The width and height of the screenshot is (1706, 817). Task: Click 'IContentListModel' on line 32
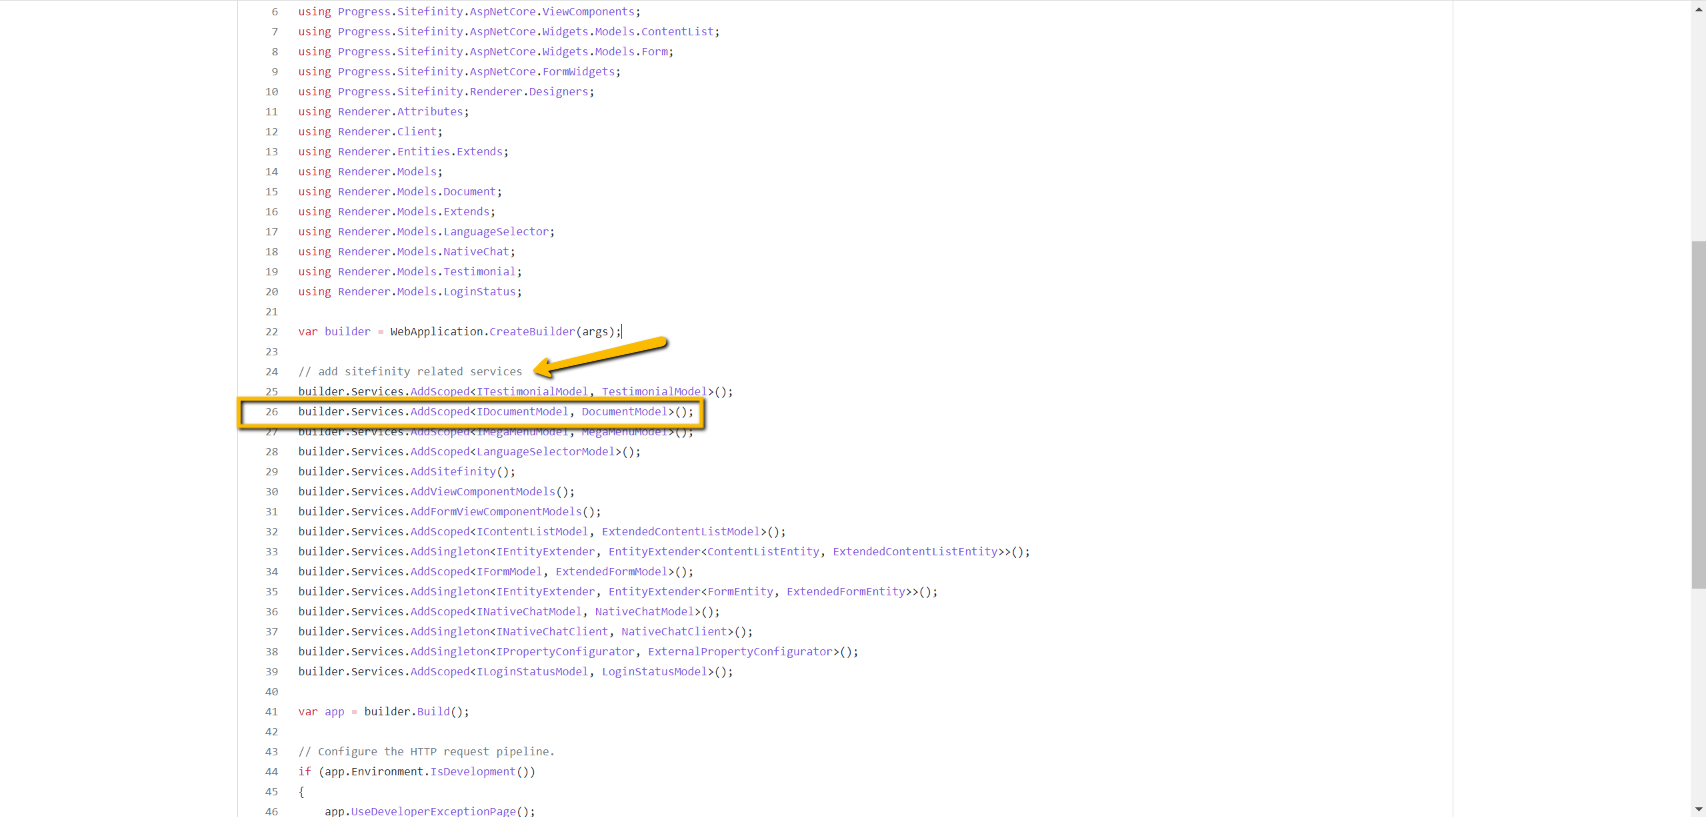pyautogui.click(x=532, y=532)
